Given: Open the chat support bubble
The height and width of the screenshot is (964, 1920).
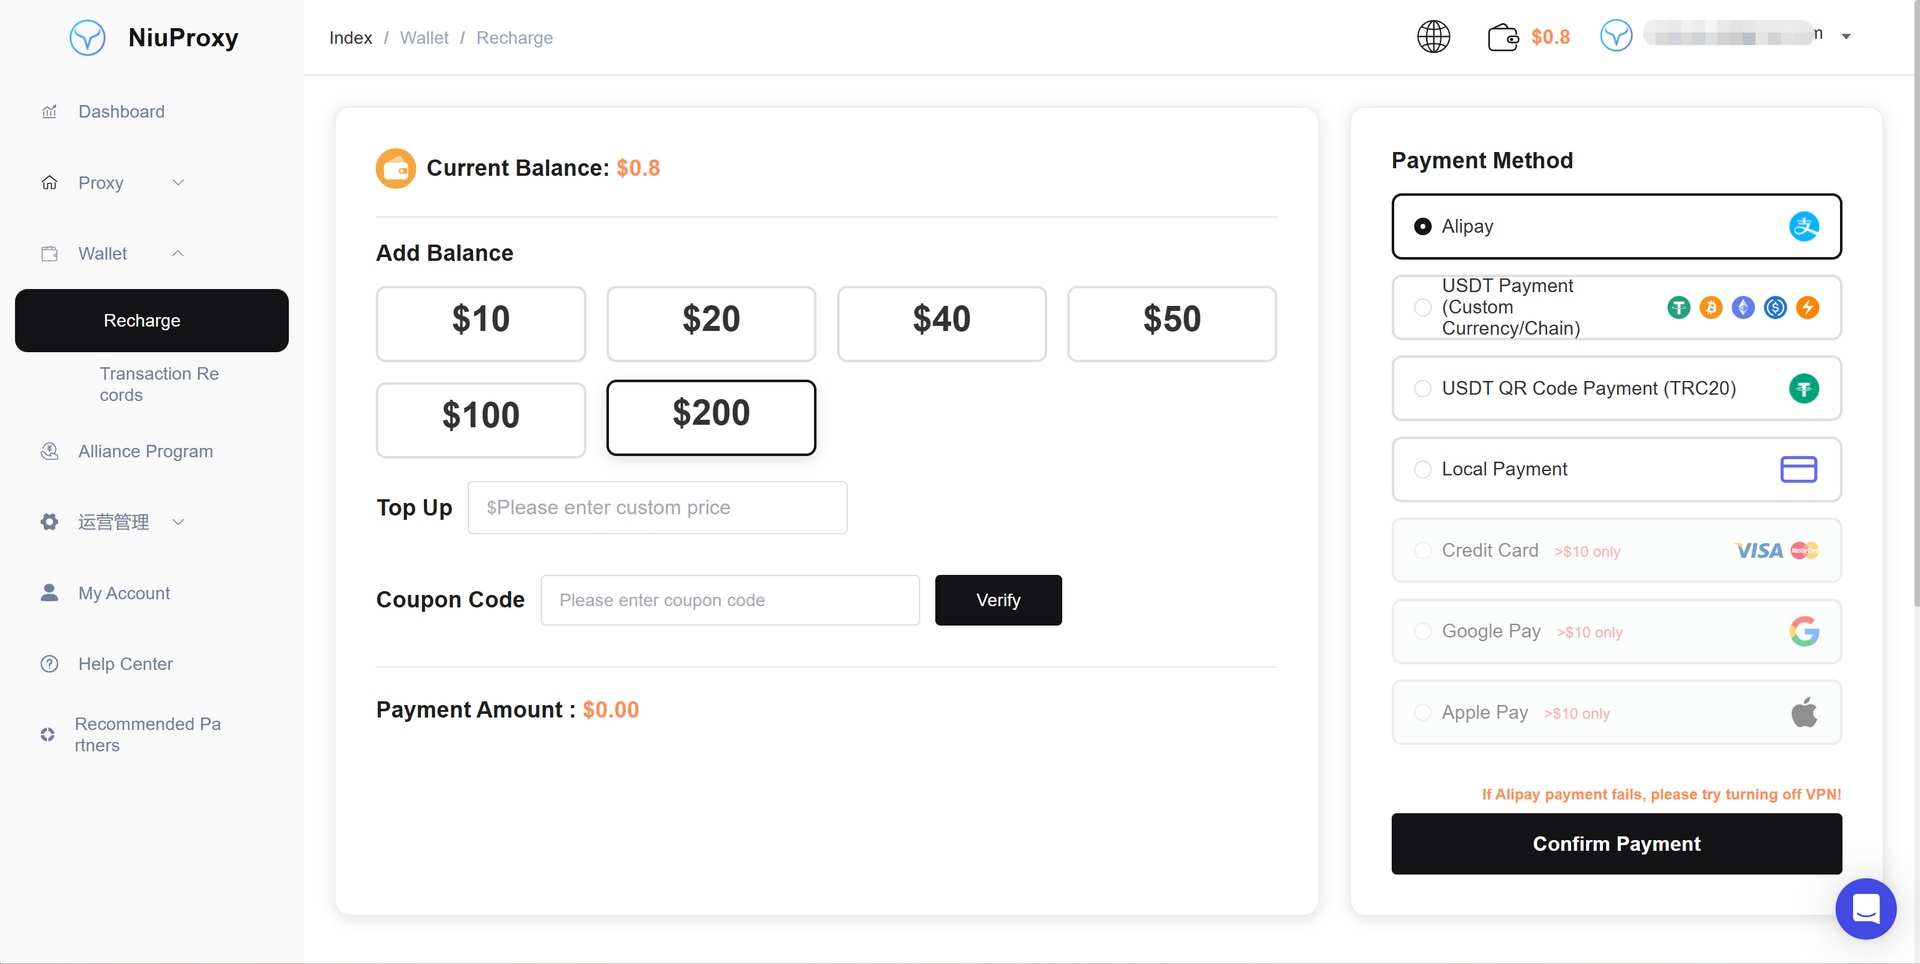Looking at the screenshot, I should [x=1865, y=908].
